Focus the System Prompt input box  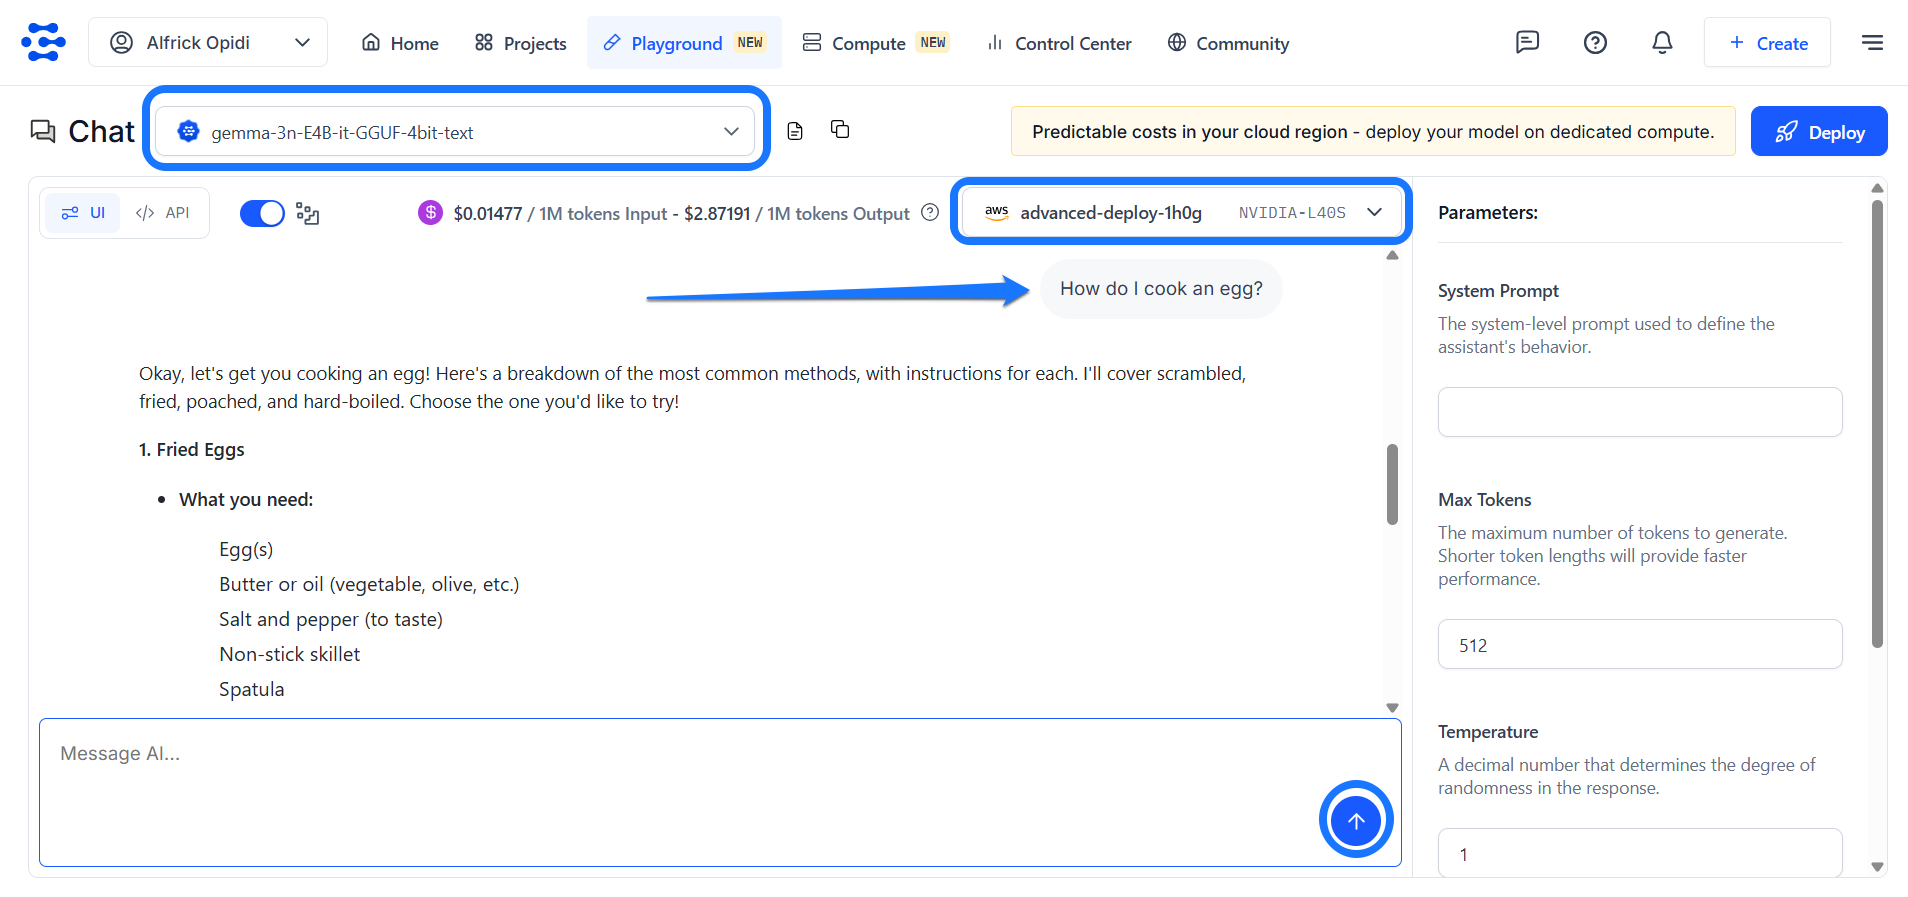point(1640,412)
